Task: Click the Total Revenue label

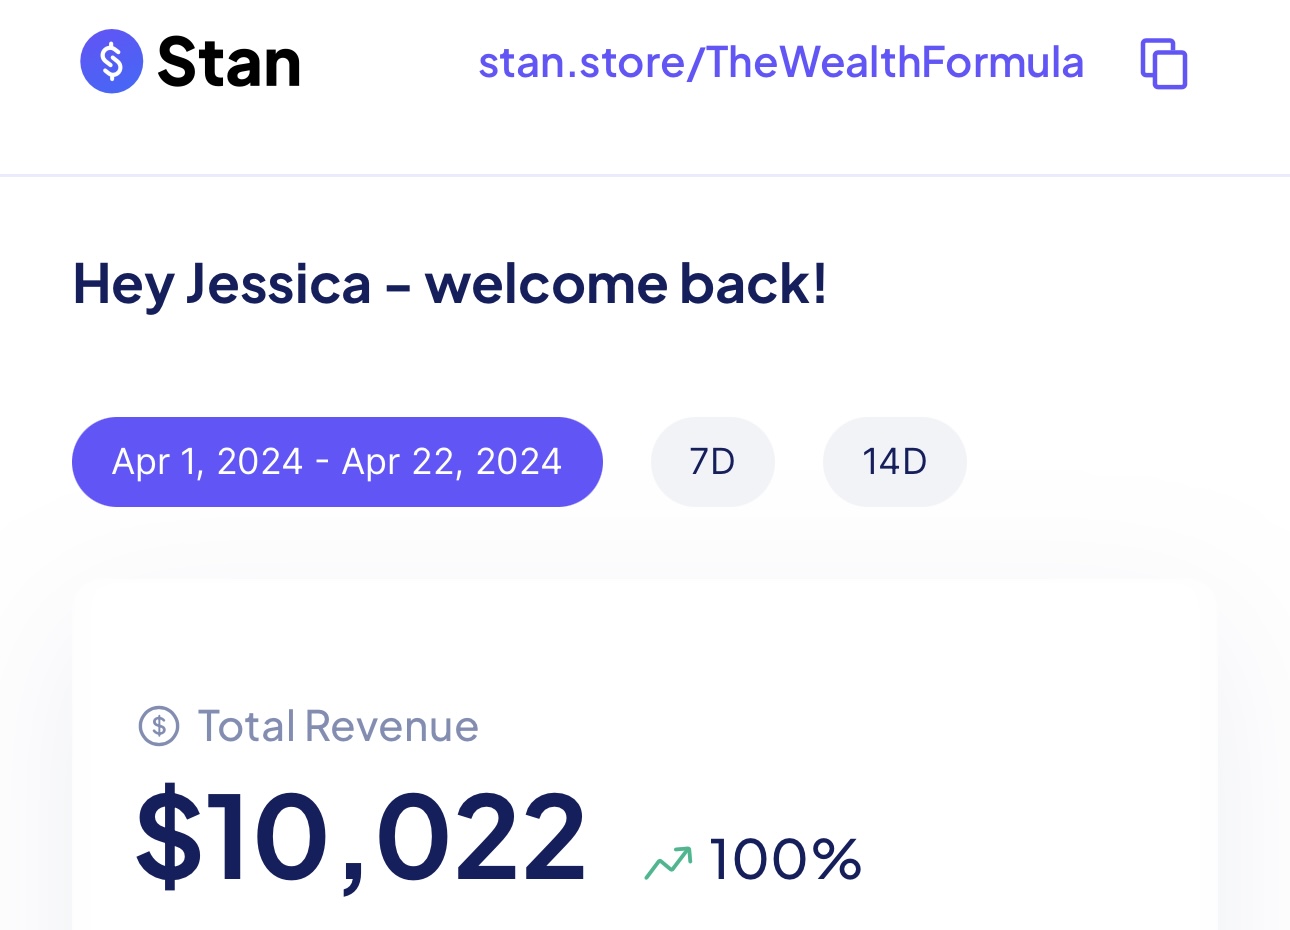Action: (x=338, y=726)
